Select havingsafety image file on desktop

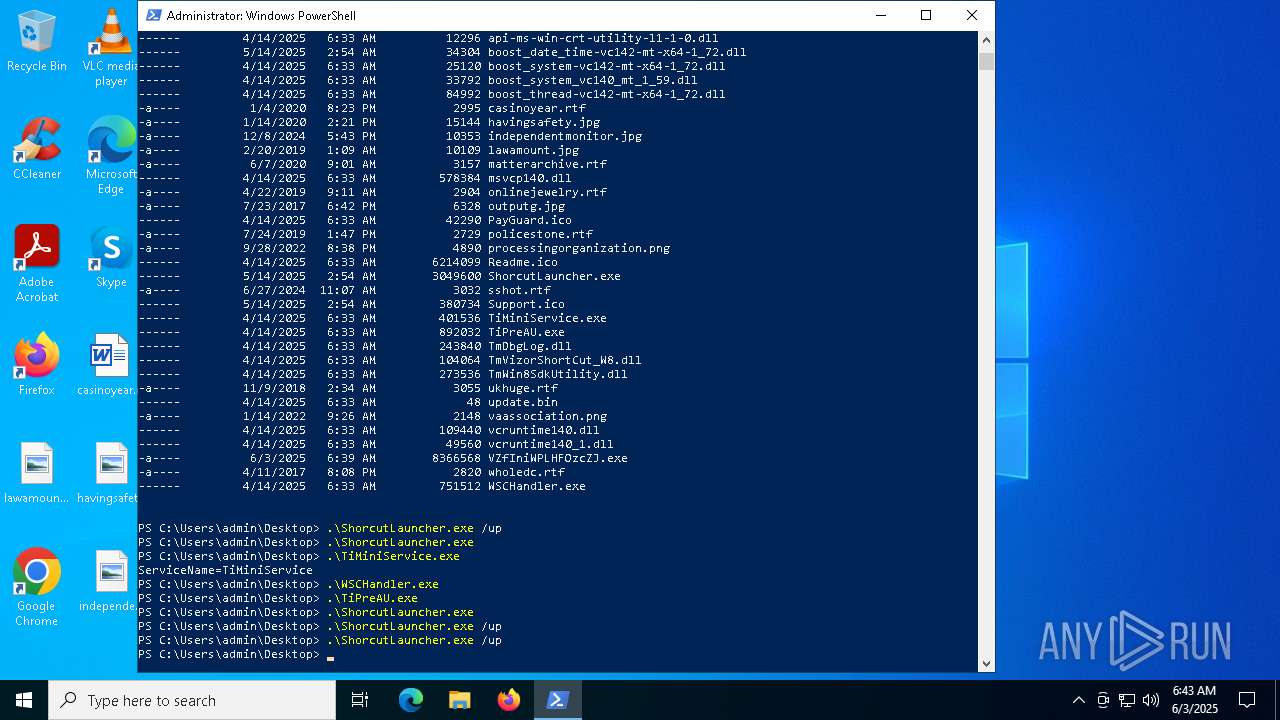pyautogui.click(x=108, y=473)
